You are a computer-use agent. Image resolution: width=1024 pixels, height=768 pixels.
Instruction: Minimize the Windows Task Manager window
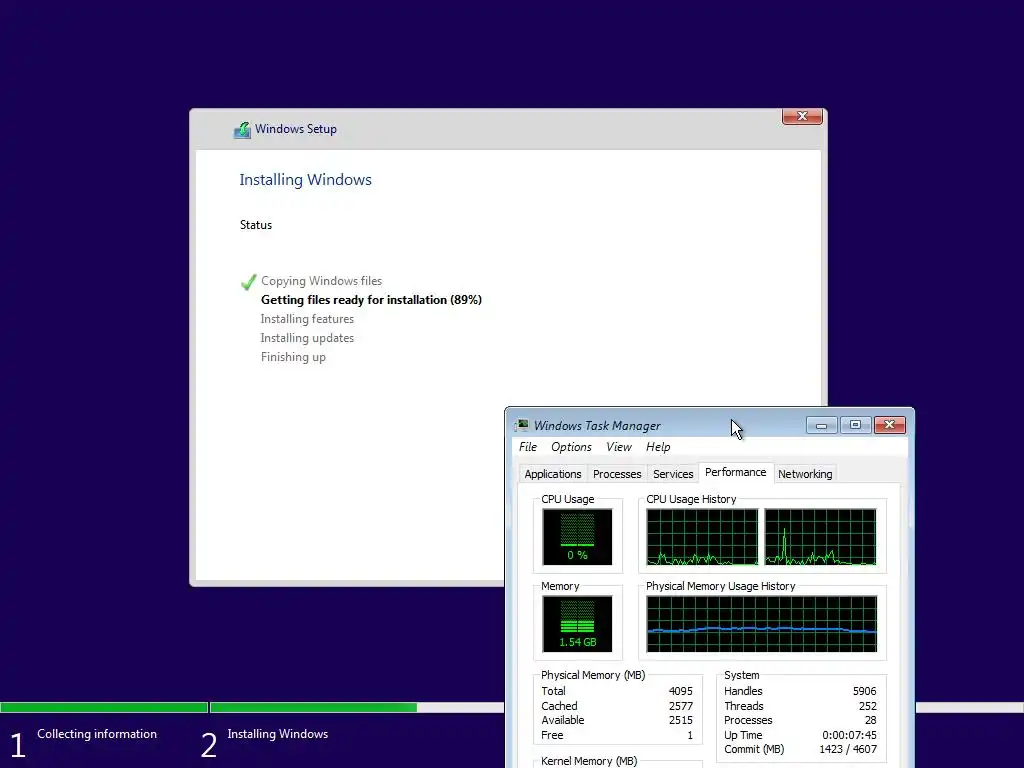(822, 425)
